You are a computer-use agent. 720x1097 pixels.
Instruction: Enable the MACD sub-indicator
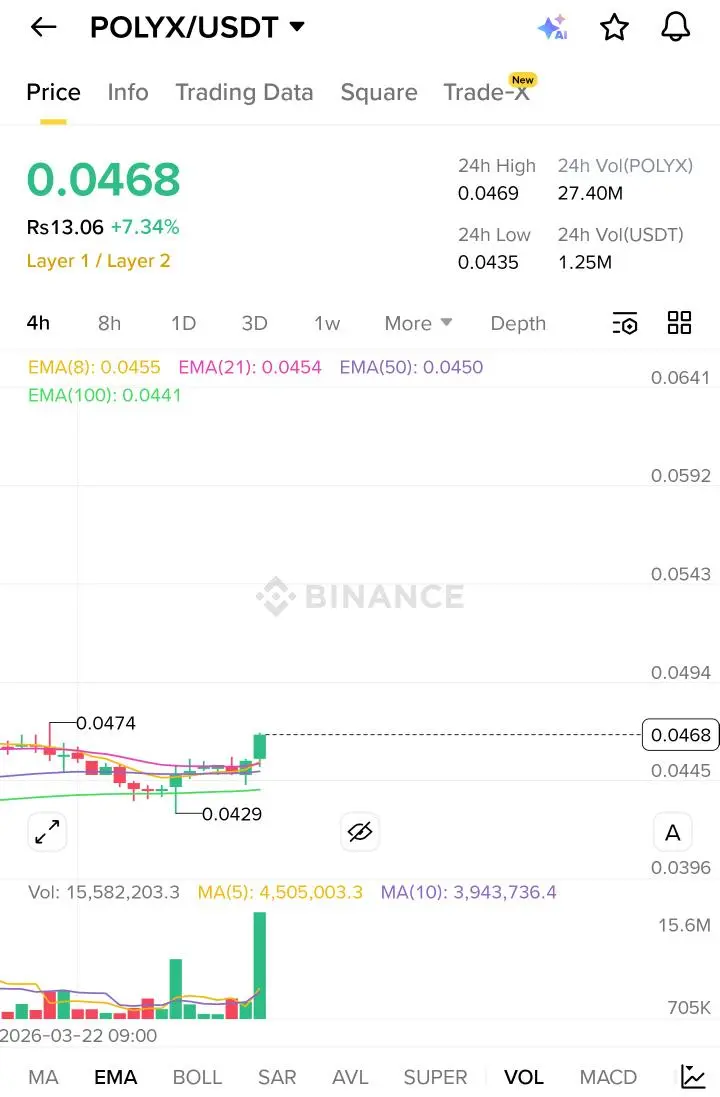[x=608, y=1077]
